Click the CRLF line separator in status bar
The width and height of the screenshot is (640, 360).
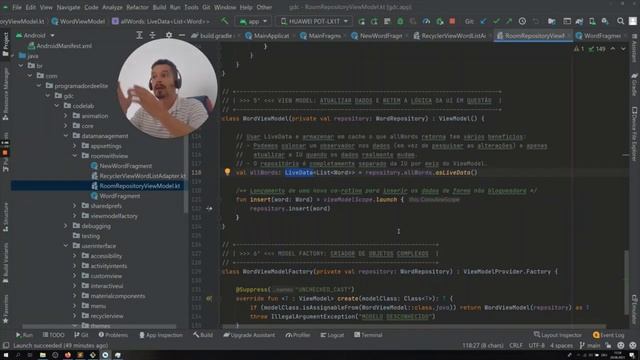516,346
